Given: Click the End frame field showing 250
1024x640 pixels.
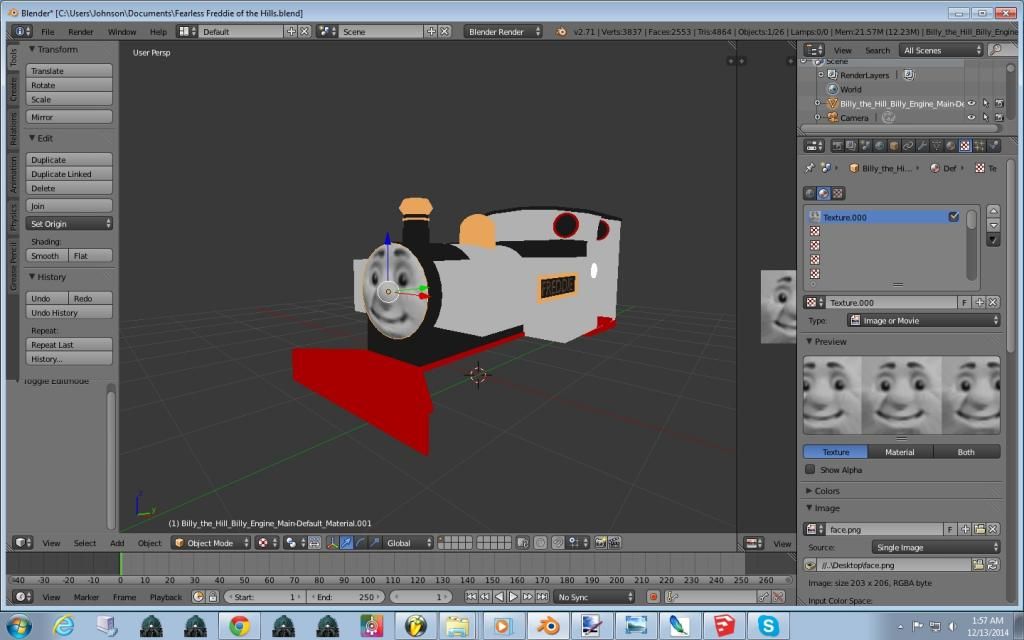Looking at the screenshot, I should (345, 596).
